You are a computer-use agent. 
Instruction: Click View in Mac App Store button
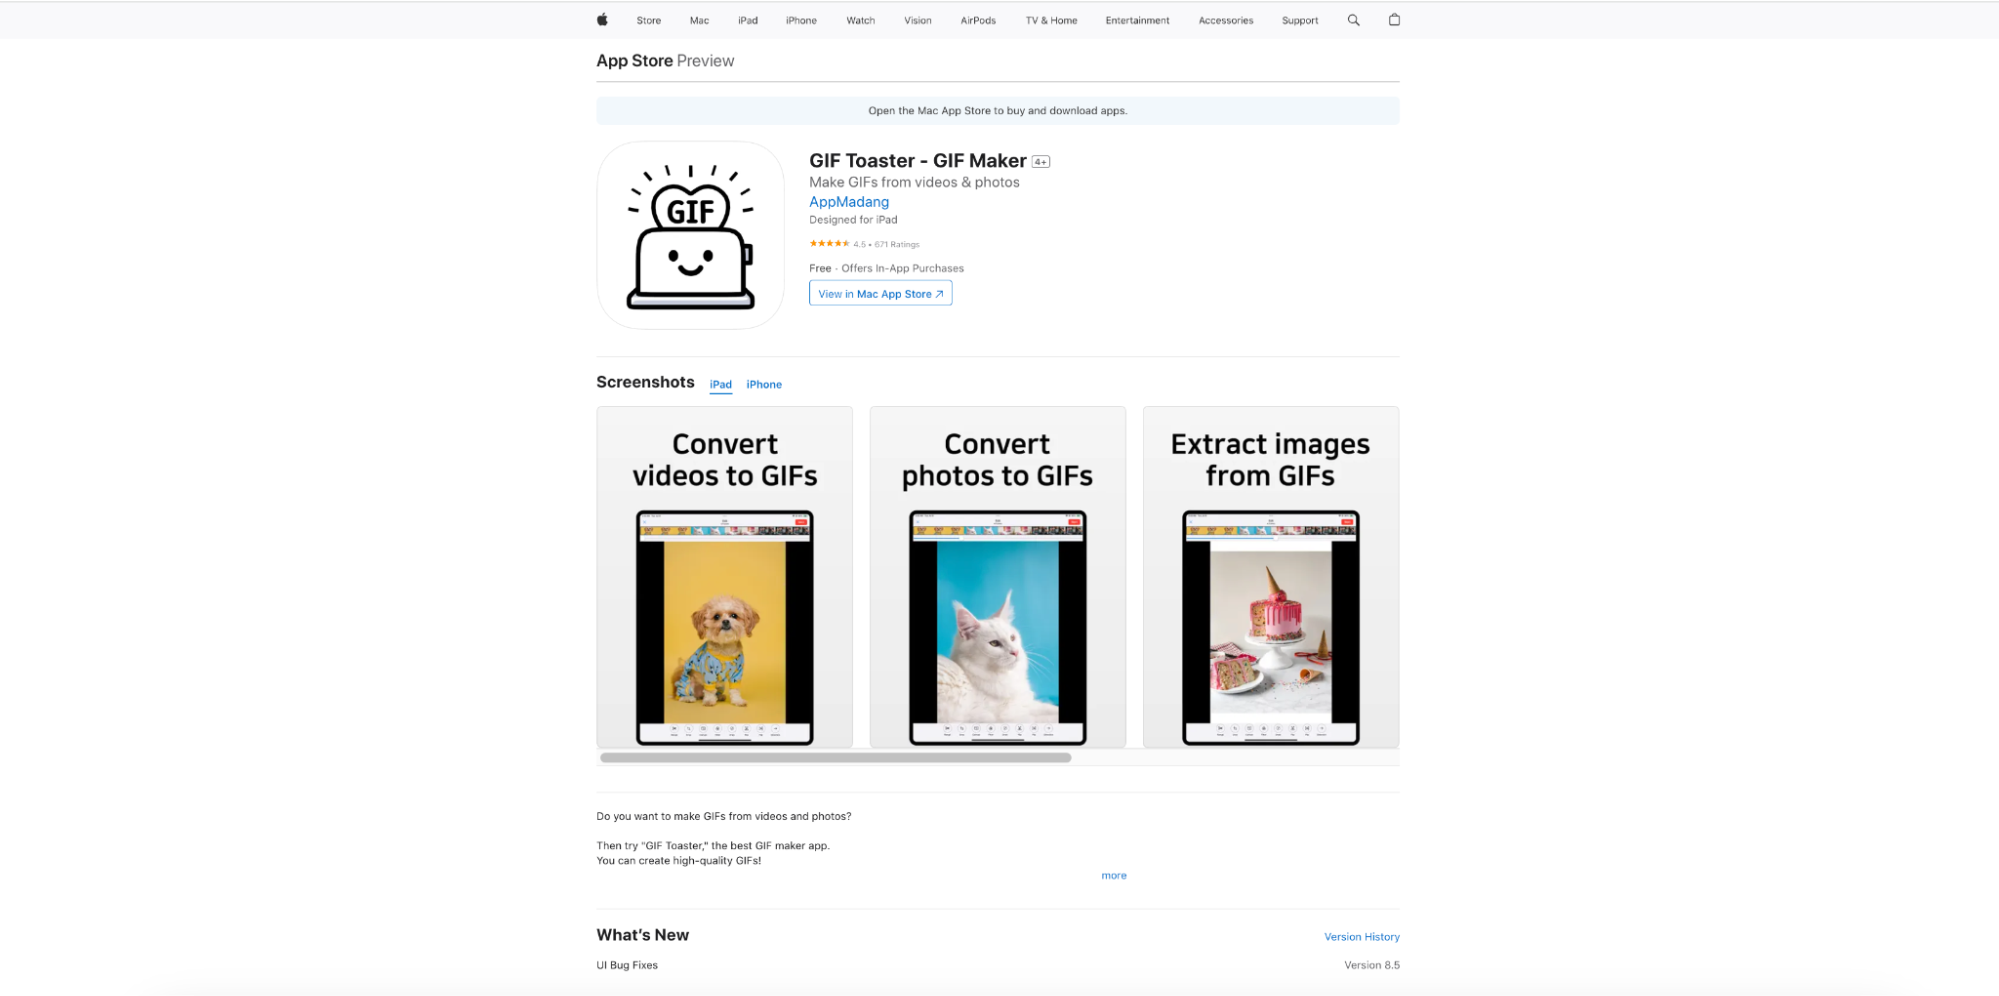880,293
